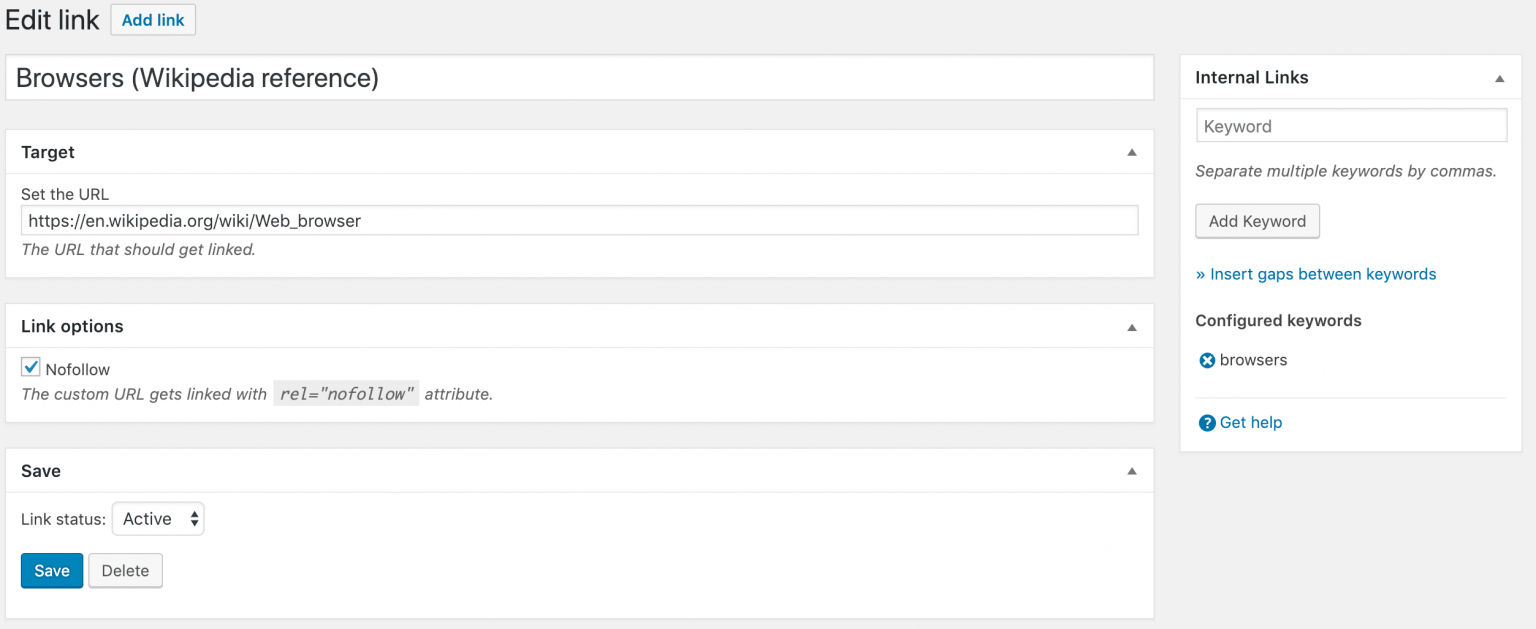Collapse the Internal Links panel

click(1499, 77)
